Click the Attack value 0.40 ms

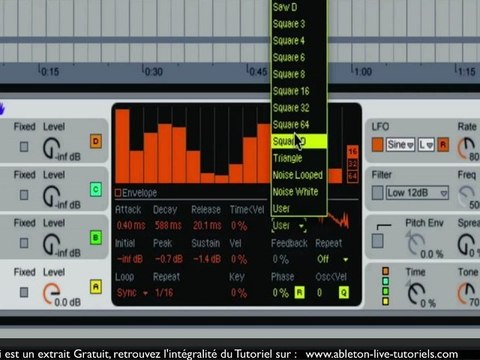(131, 226)
